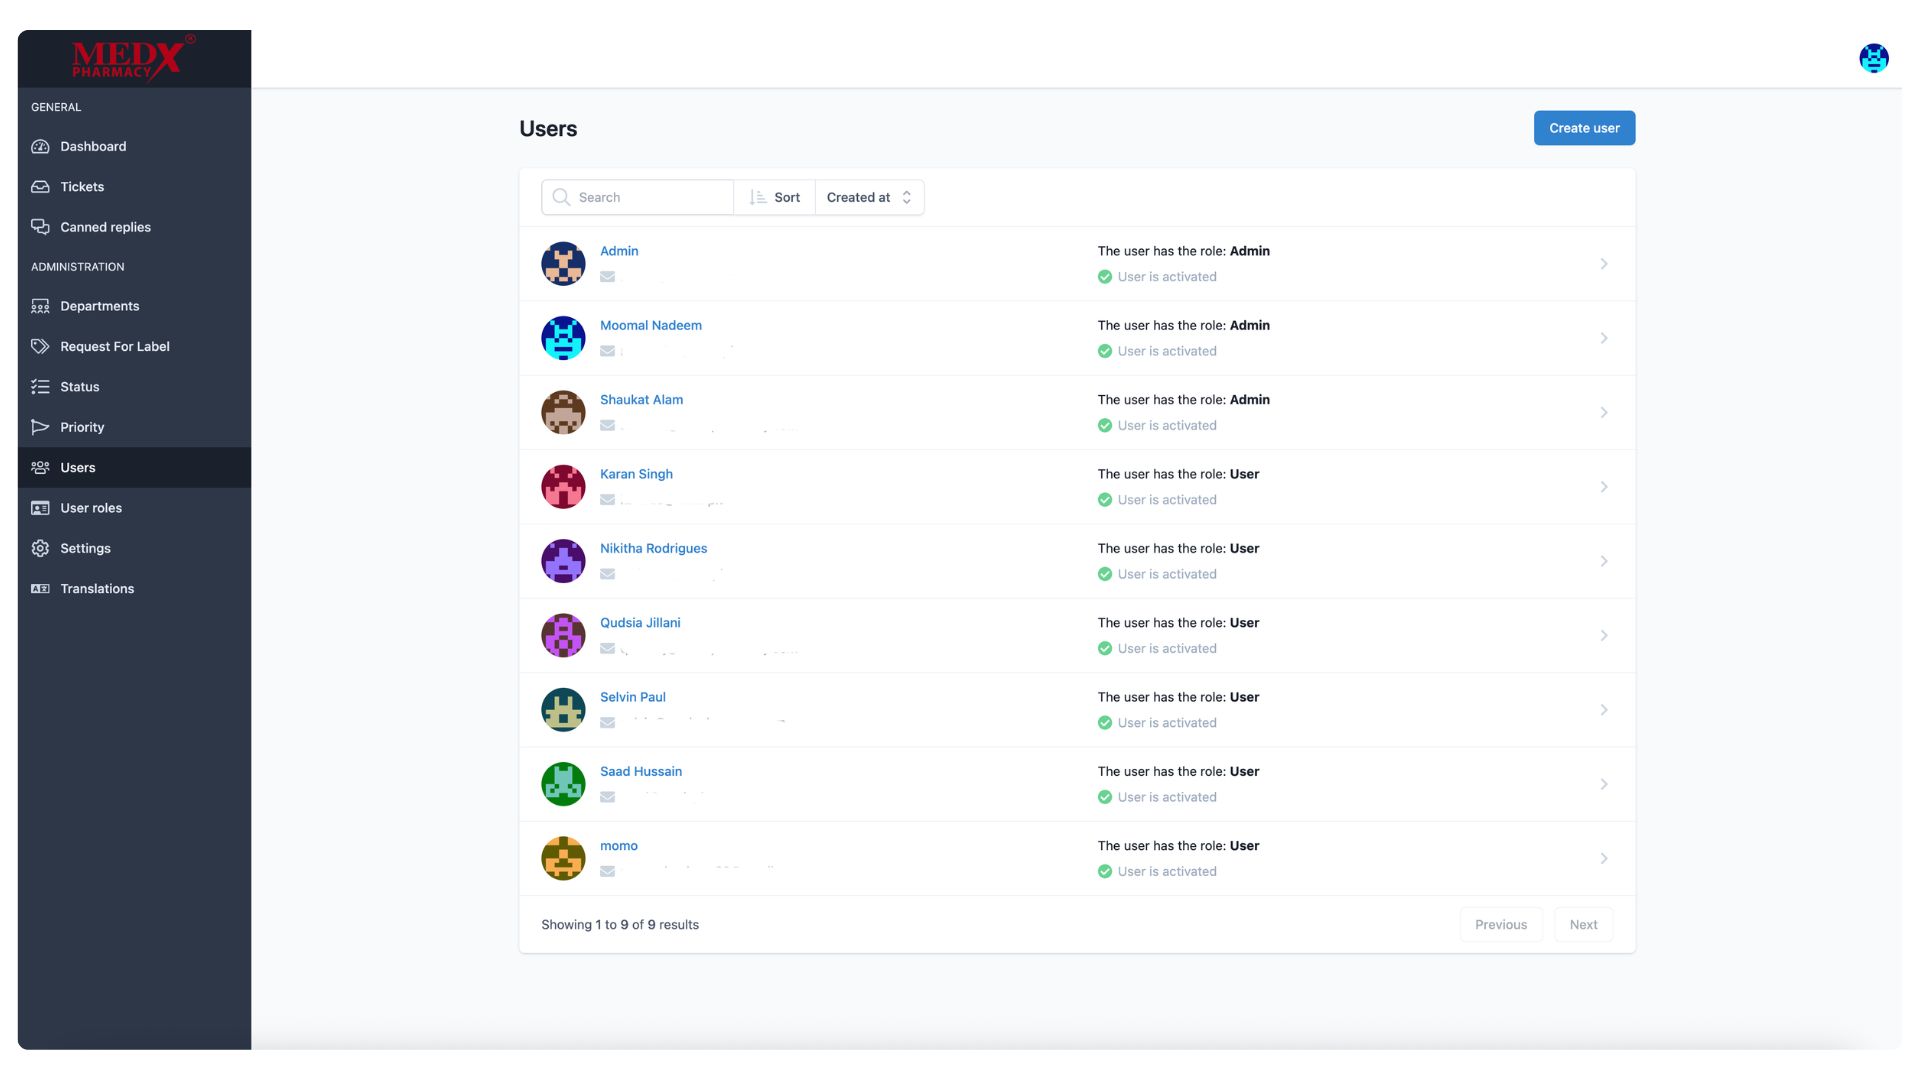This screenshot has height=1080, width=1920.
Task: Click the Users page heading
Action: [x=548, y=129]
